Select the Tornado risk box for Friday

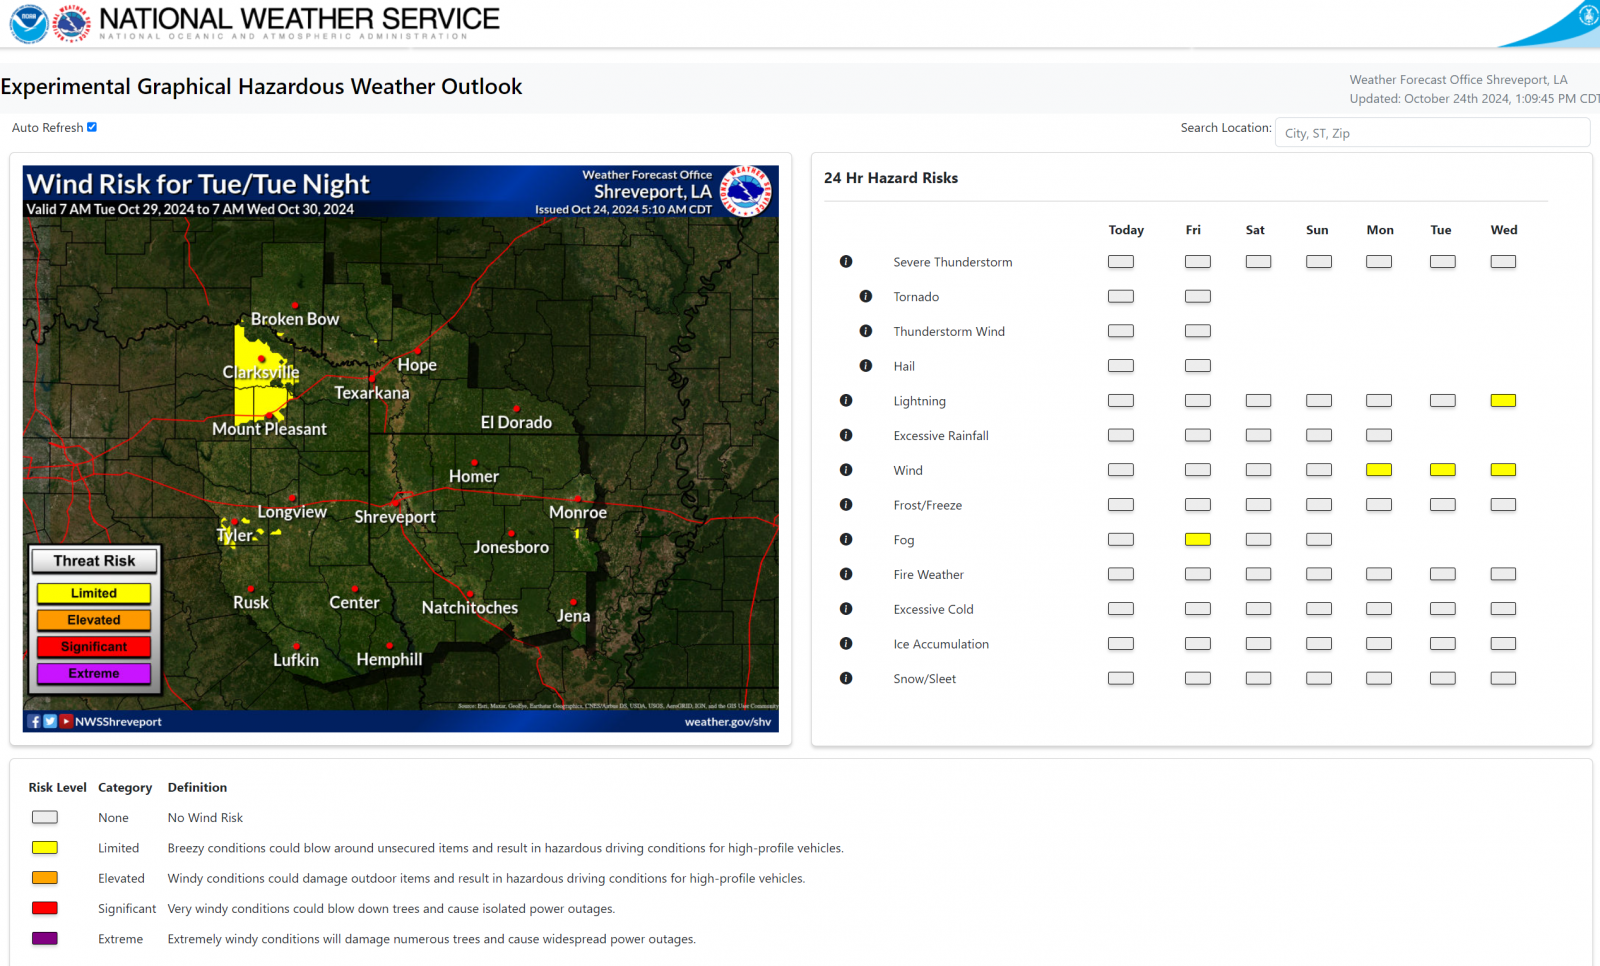(x=1198, y=296)
